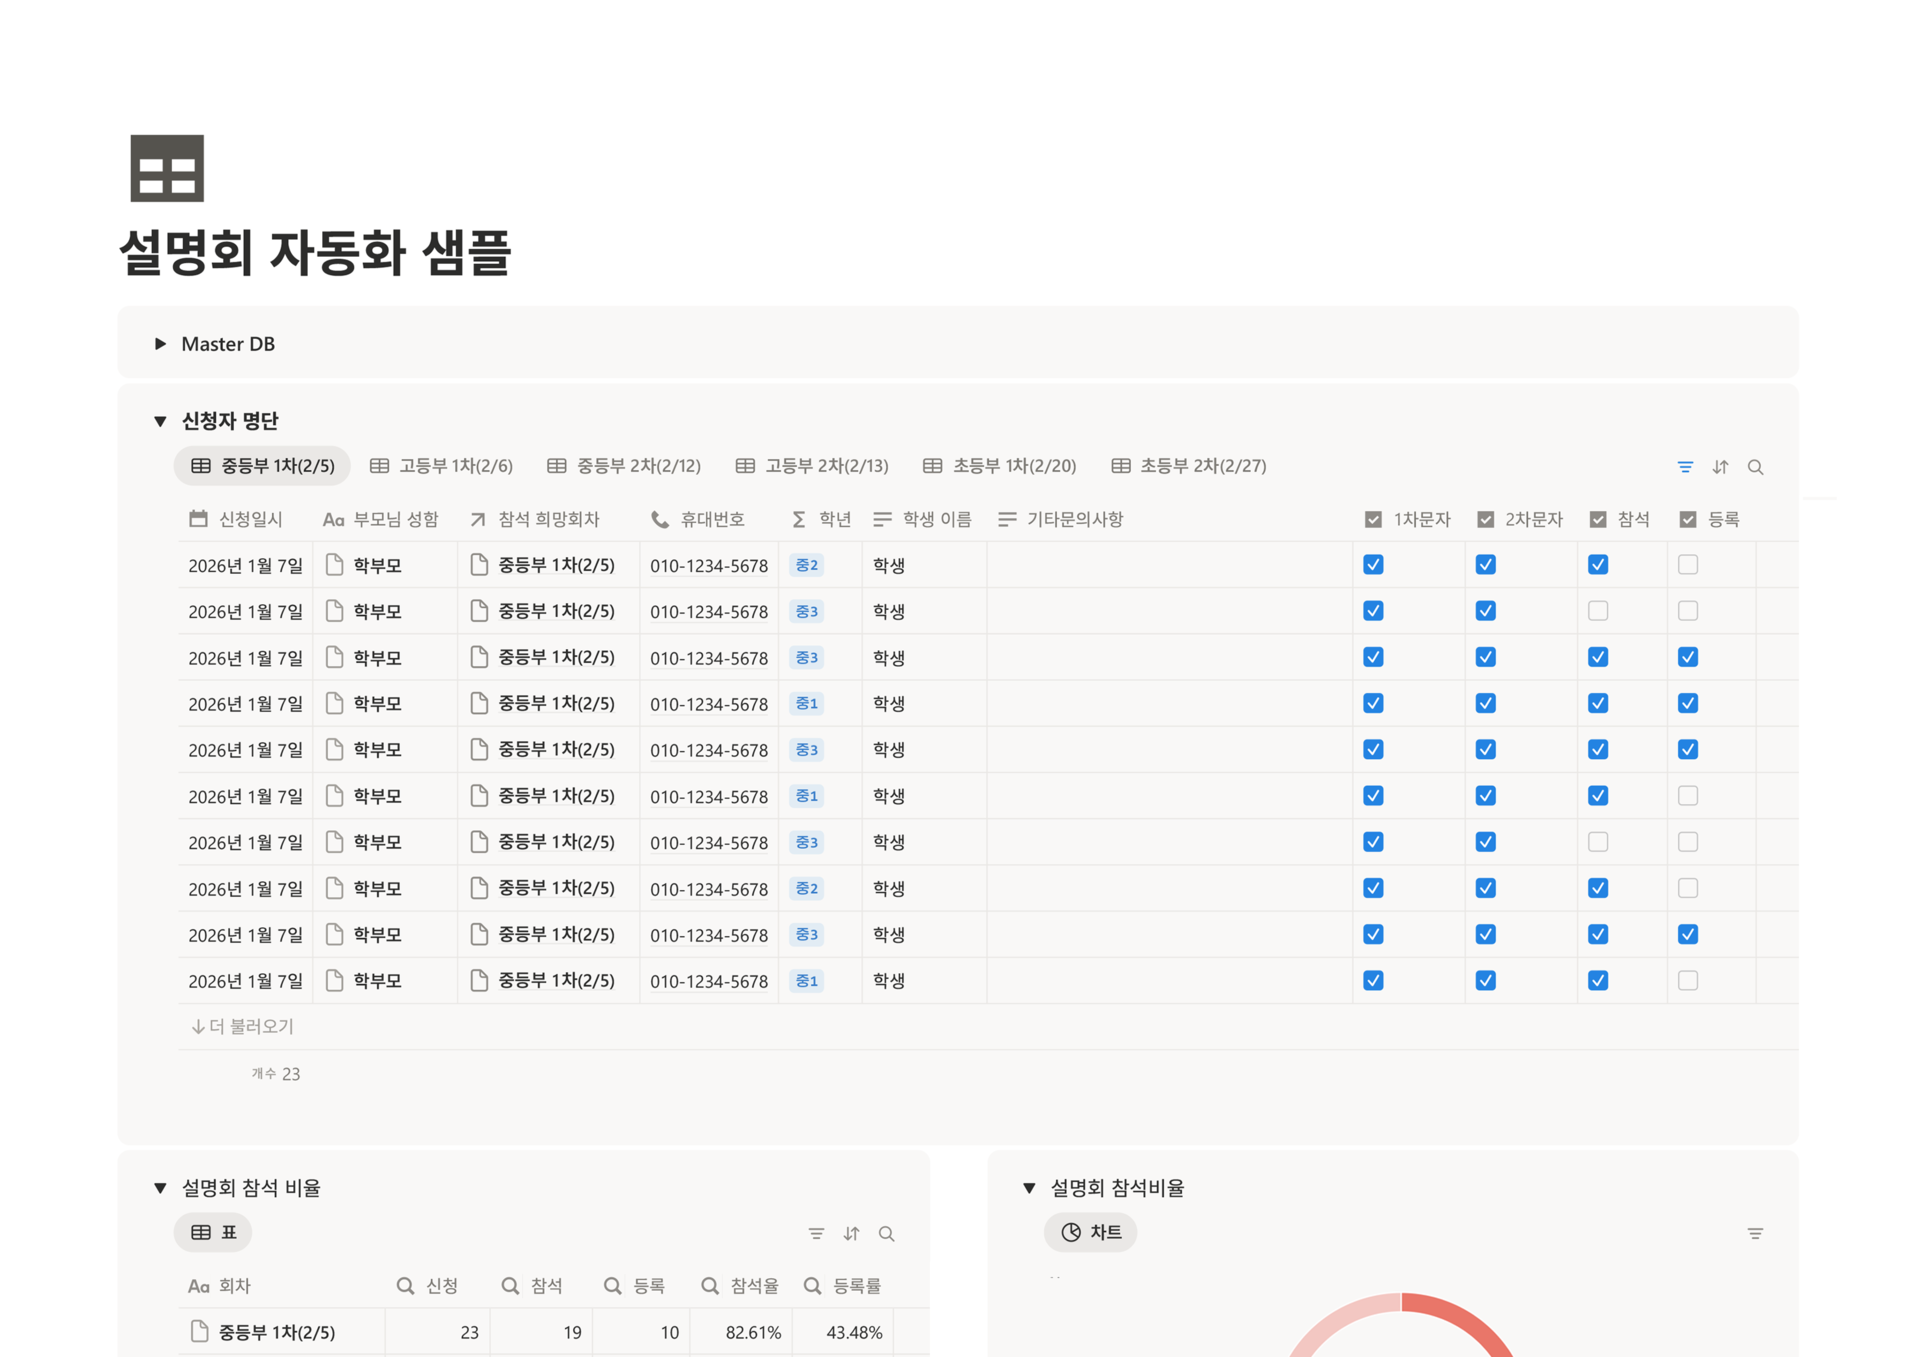Open the 차트 view in 설명회 참석비율
This screenshot has height=1357, width=1920.
click(1090, 1233)
